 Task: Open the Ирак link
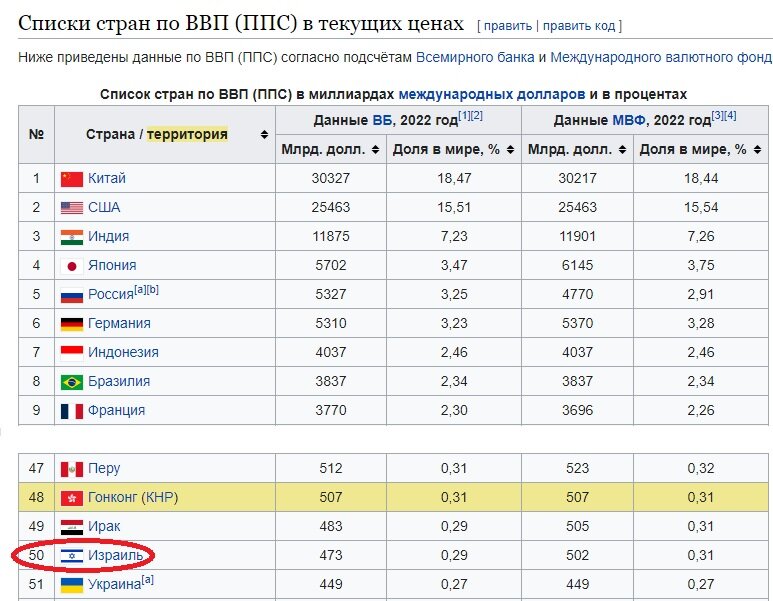click(104, 527)
